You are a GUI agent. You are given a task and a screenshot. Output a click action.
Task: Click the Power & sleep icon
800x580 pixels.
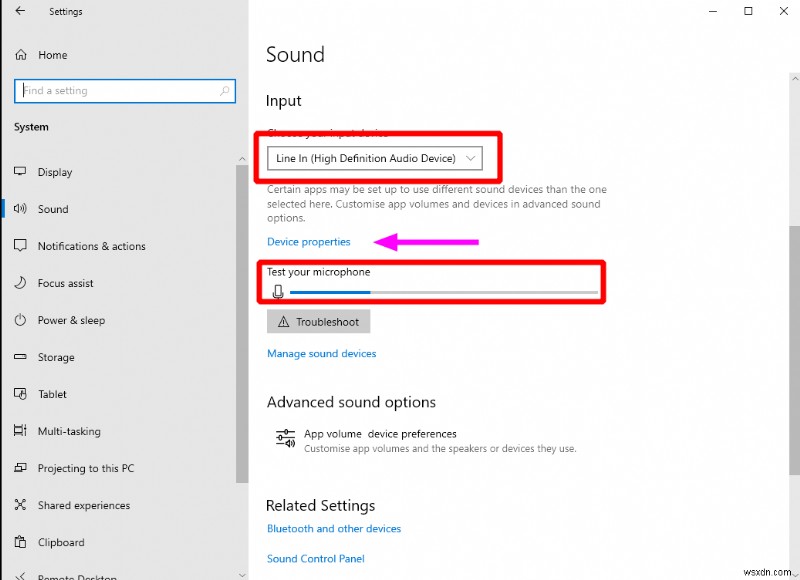coord(21,320)
